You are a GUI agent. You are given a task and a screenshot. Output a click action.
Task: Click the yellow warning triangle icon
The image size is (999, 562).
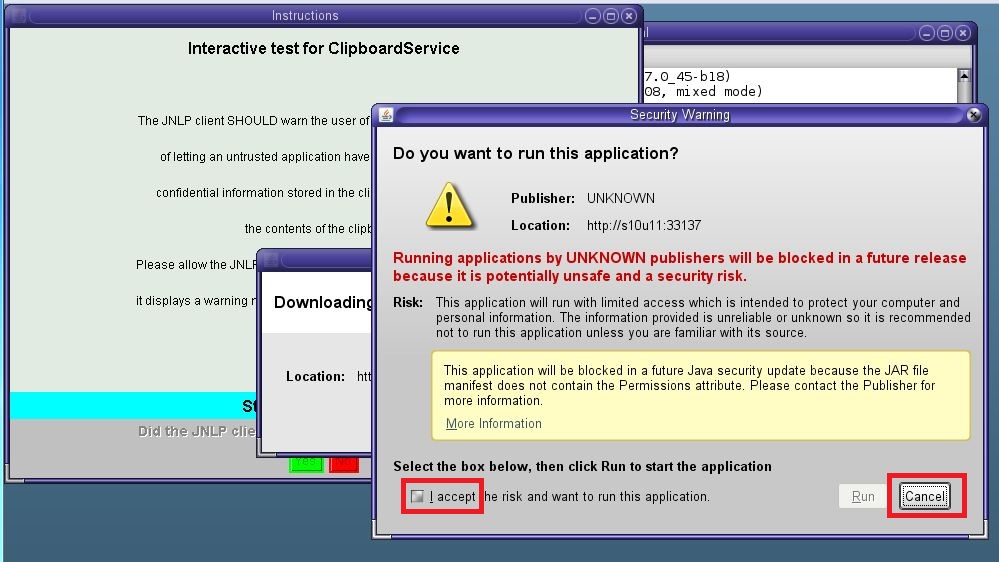450,205
